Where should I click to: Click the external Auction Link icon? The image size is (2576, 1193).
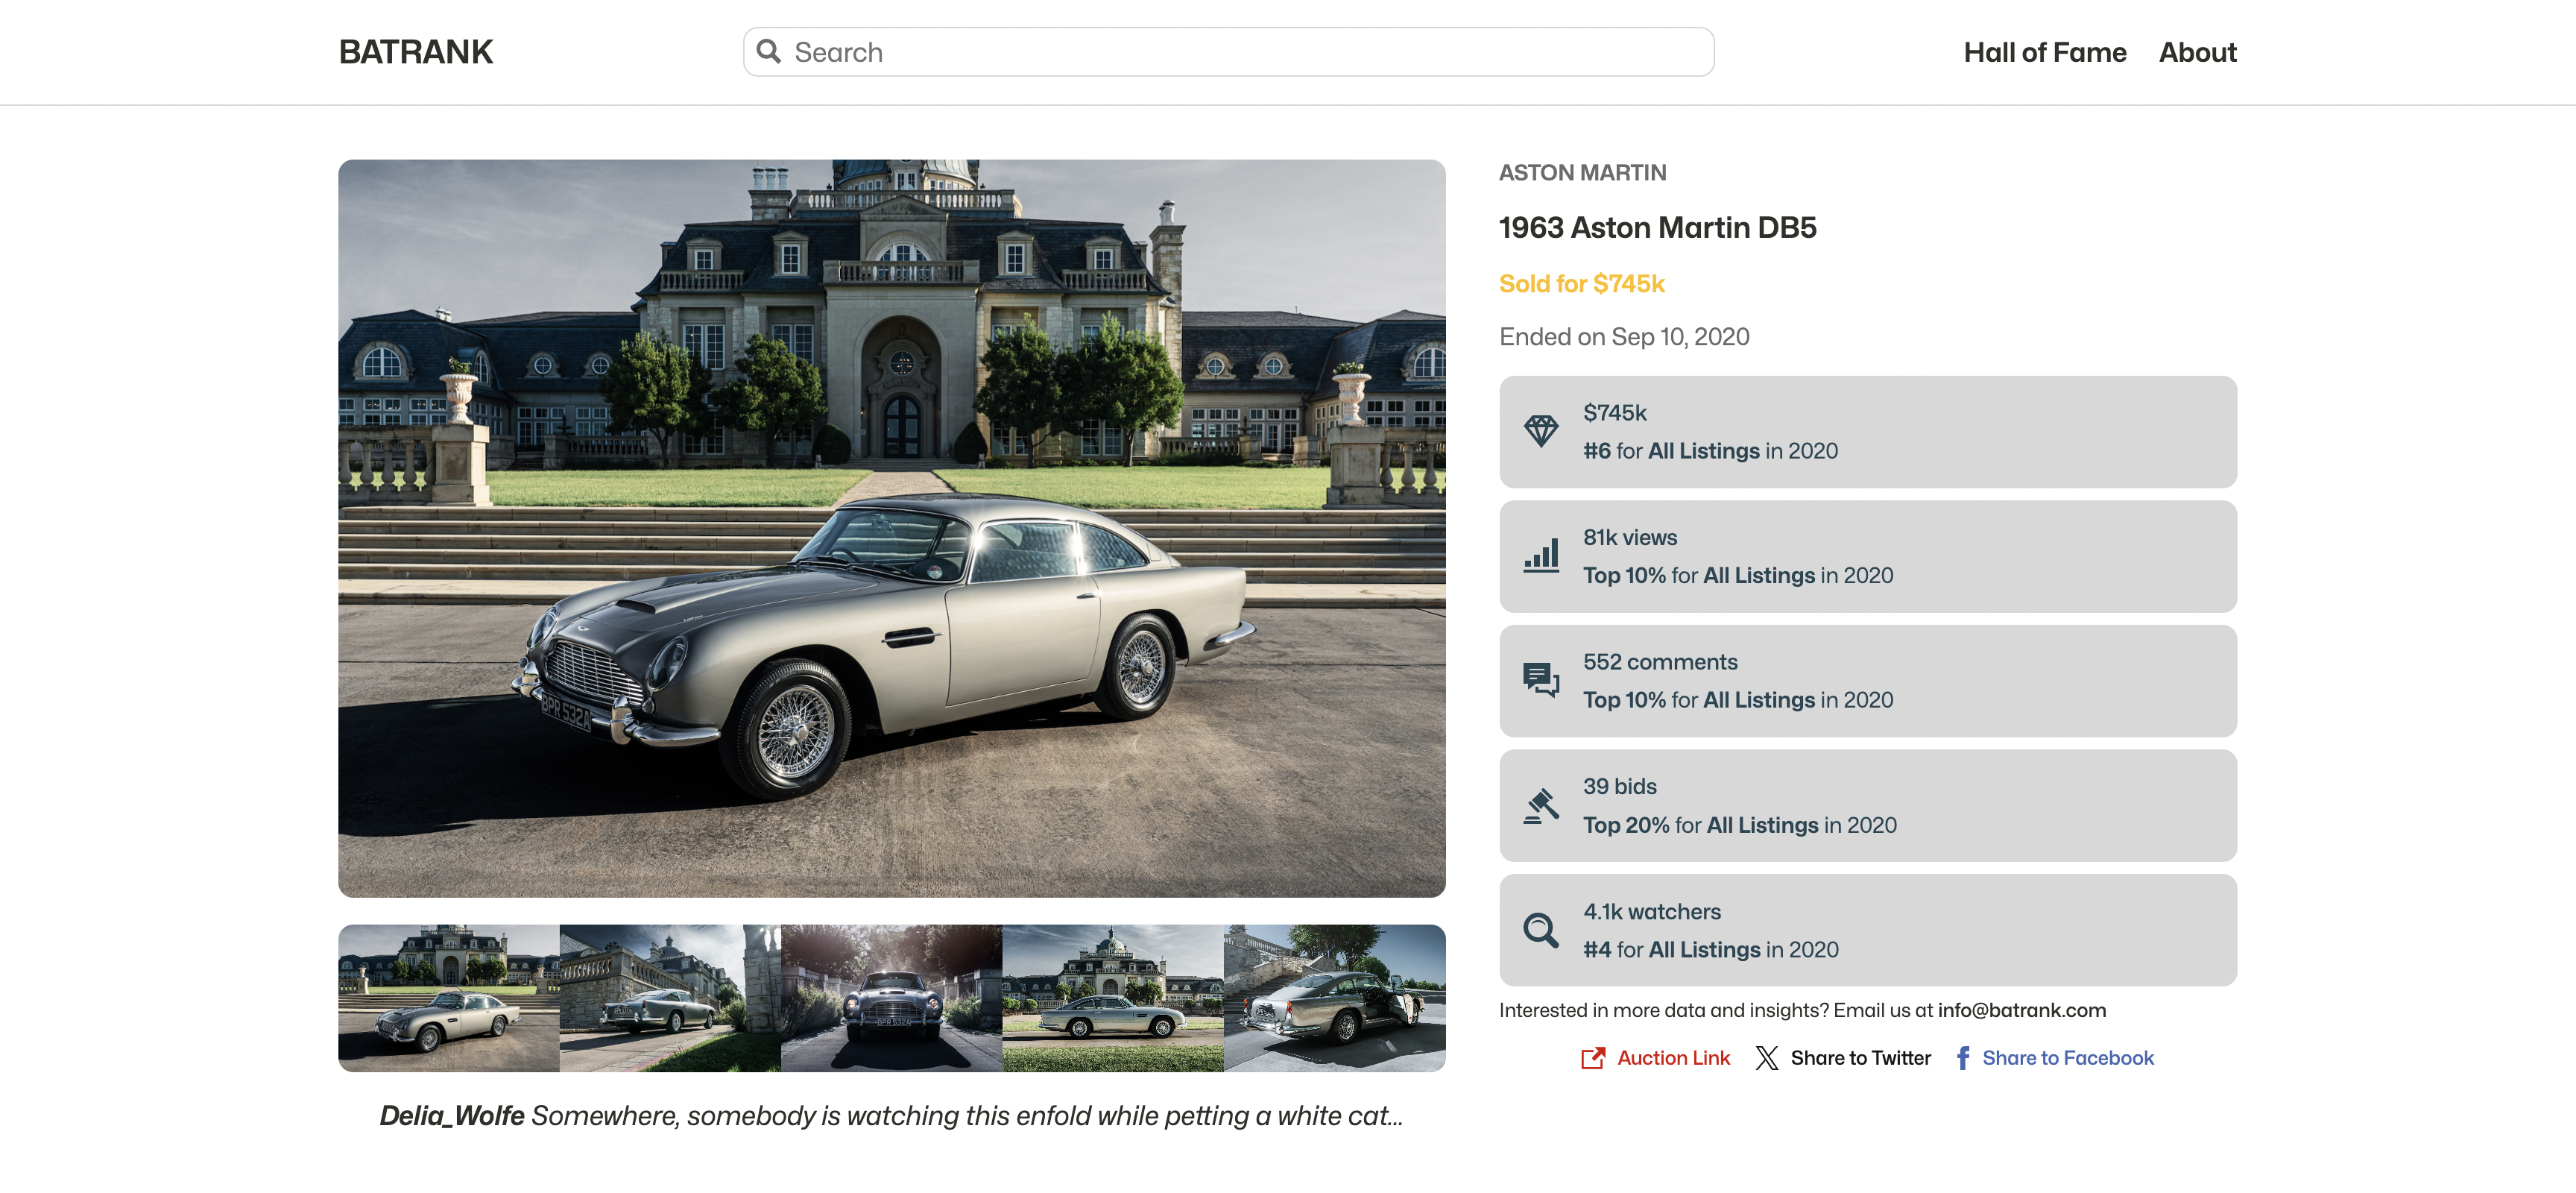click(1592, 1058)
